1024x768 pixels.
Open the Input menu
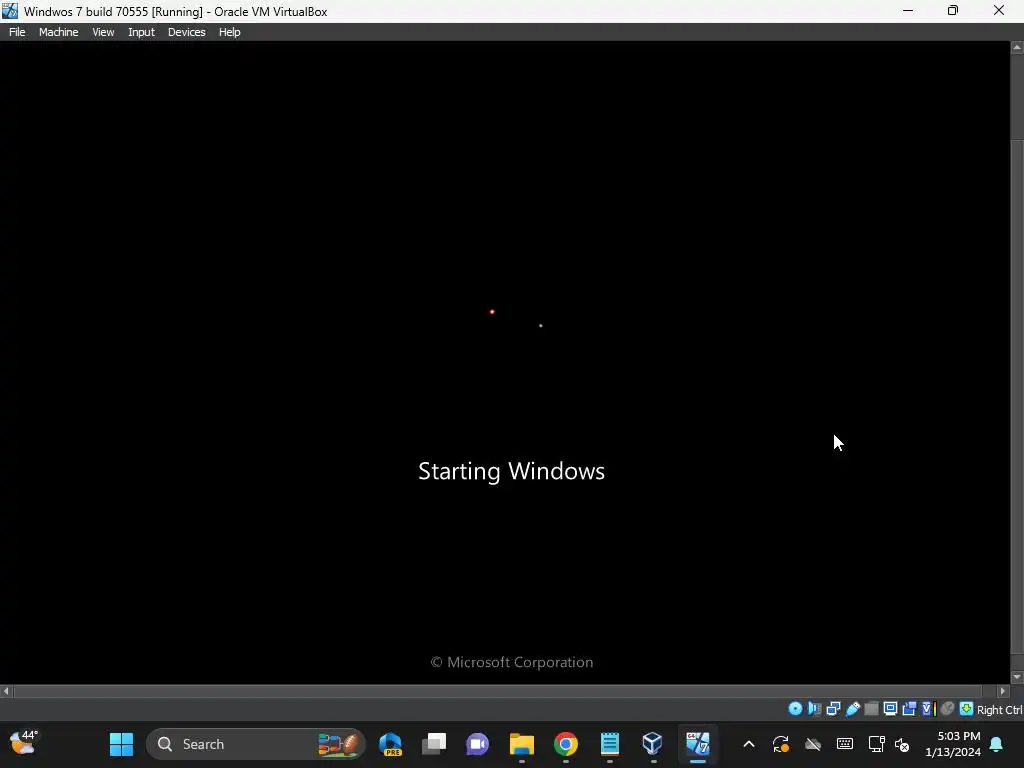click(141, 32)
